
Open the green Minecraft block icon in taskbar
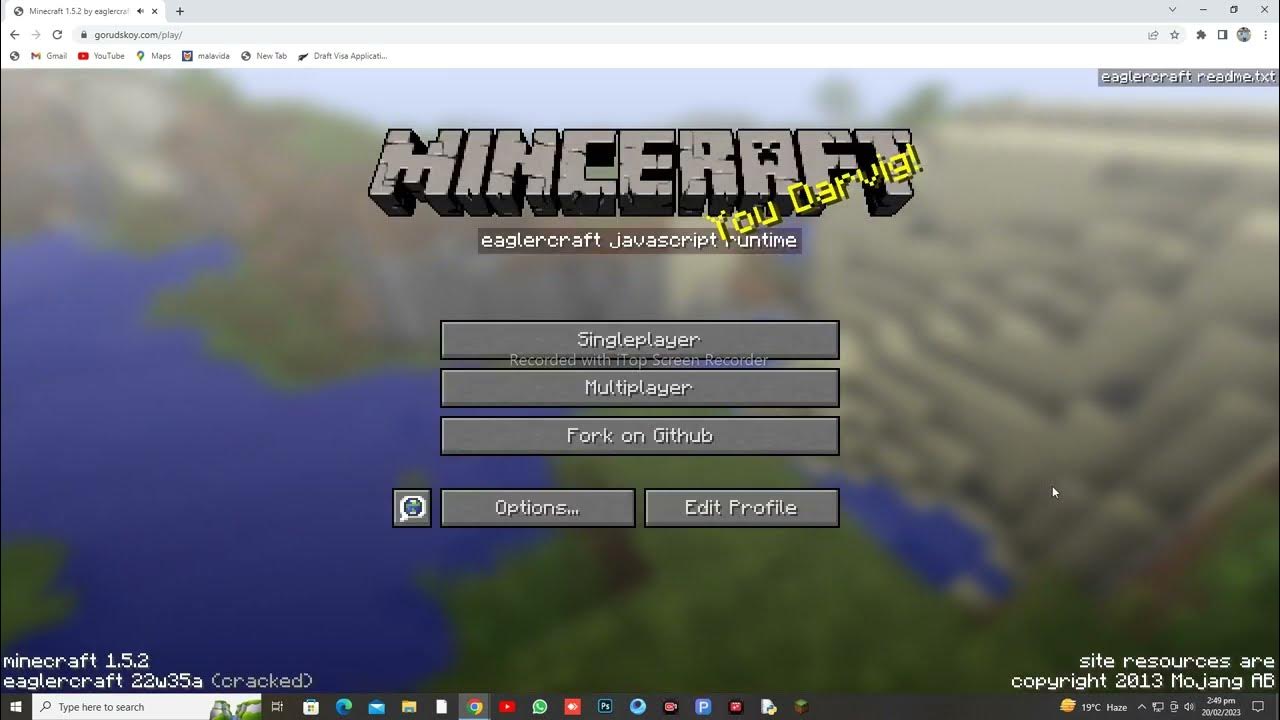(x=801, y=707)
